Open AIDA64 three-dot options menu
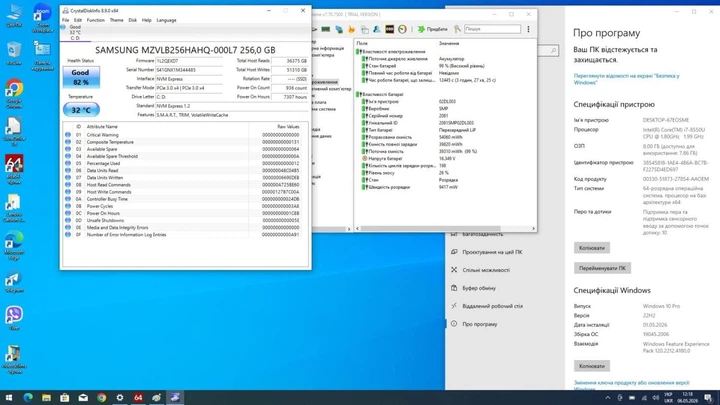Screen dimensions: 720x405 [528, 29]
